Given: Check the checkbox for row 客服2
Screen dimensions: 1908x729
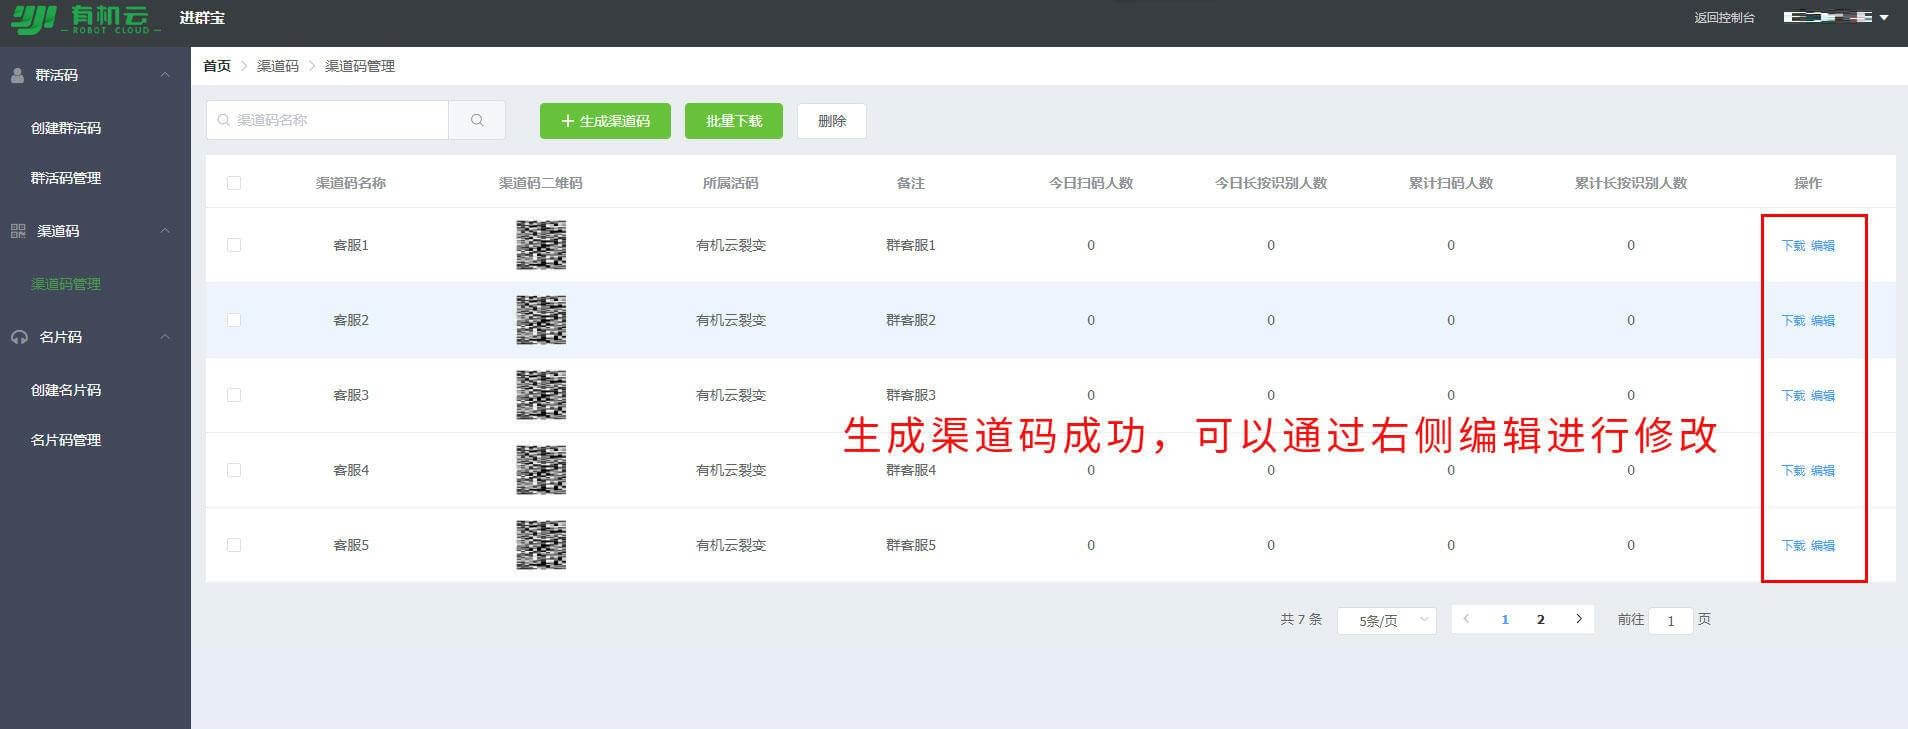Looking at the screenshot, I should (234, 320).
